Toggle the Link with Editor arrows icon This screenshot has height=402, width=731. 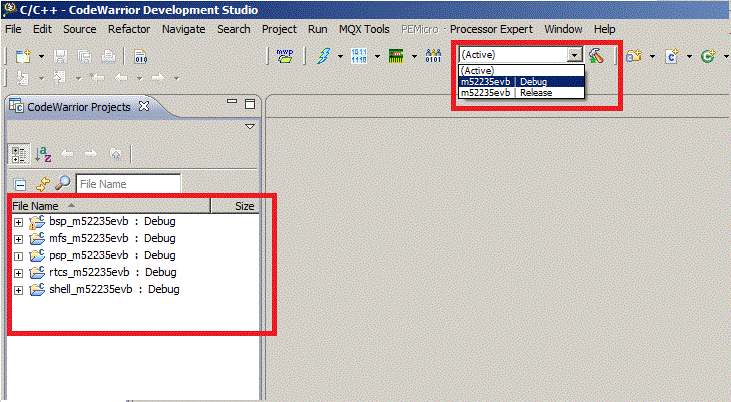[x=42, y=184]
